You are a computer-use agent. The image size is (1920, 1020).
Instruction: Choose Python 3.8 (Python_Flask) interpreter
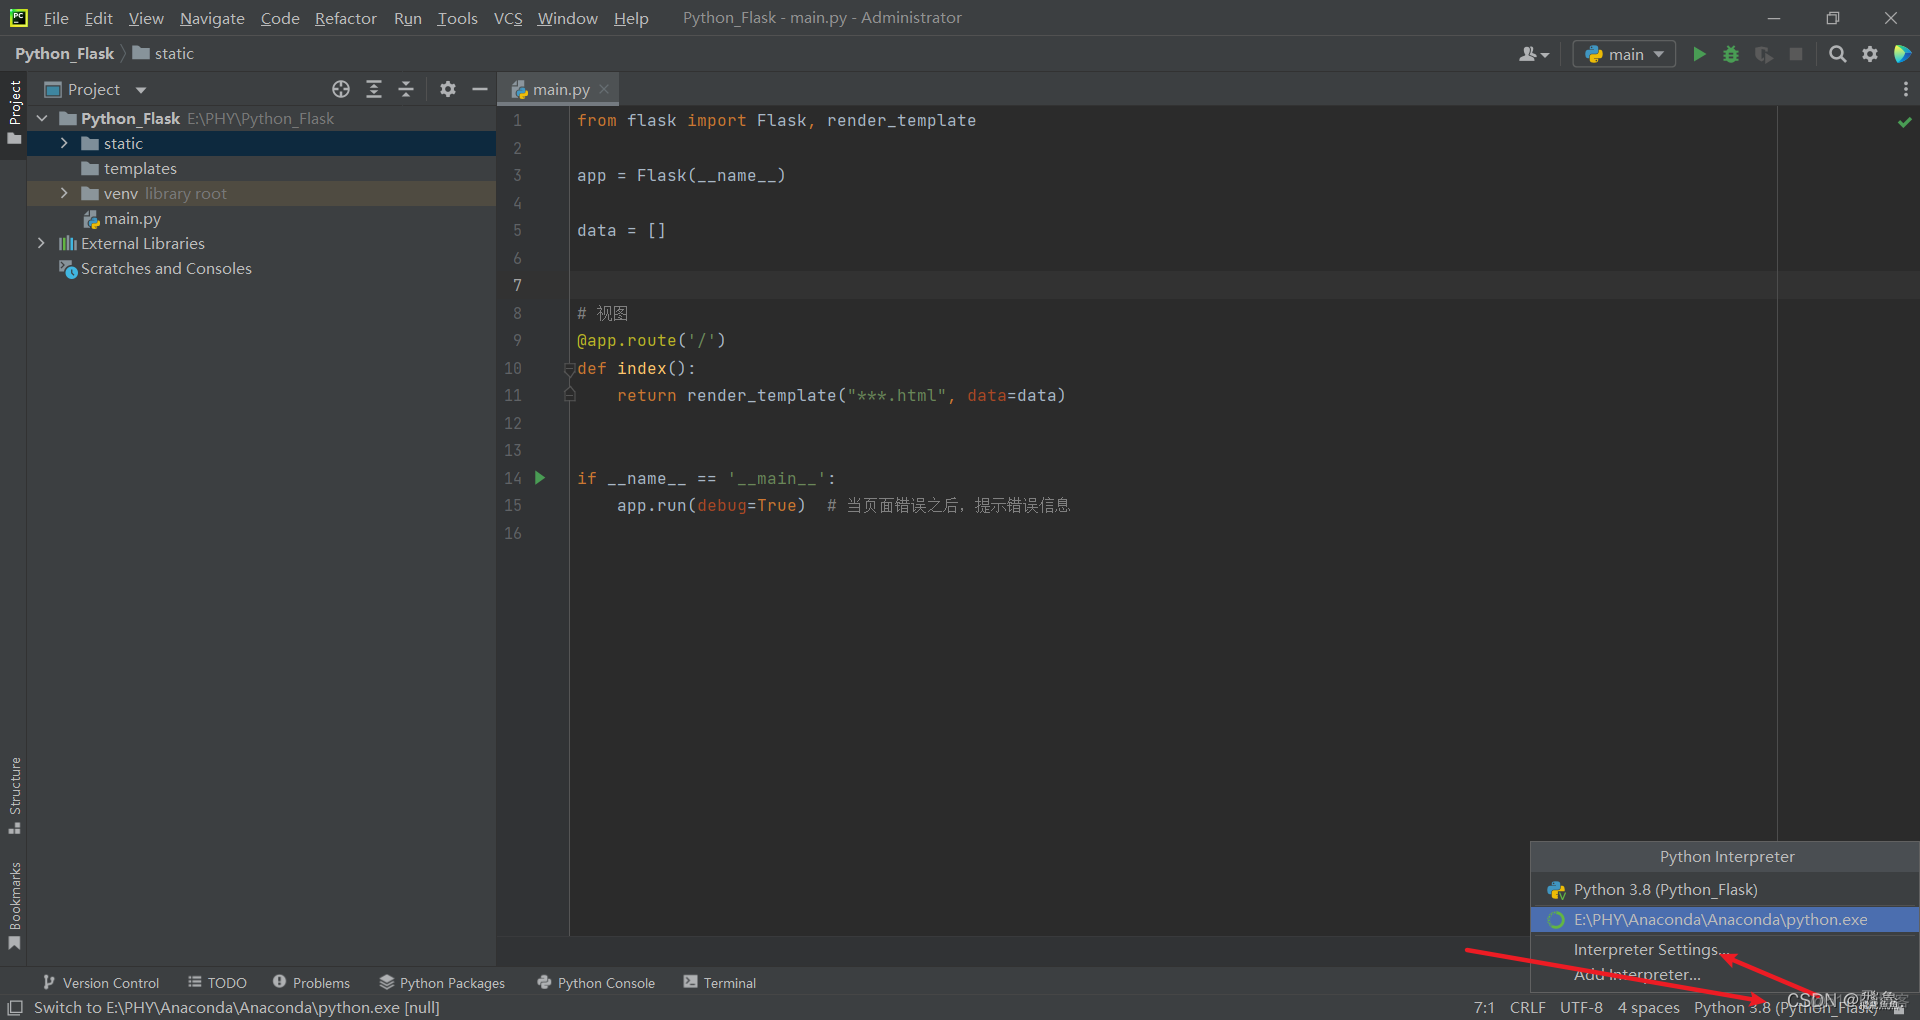[1724, 890]
